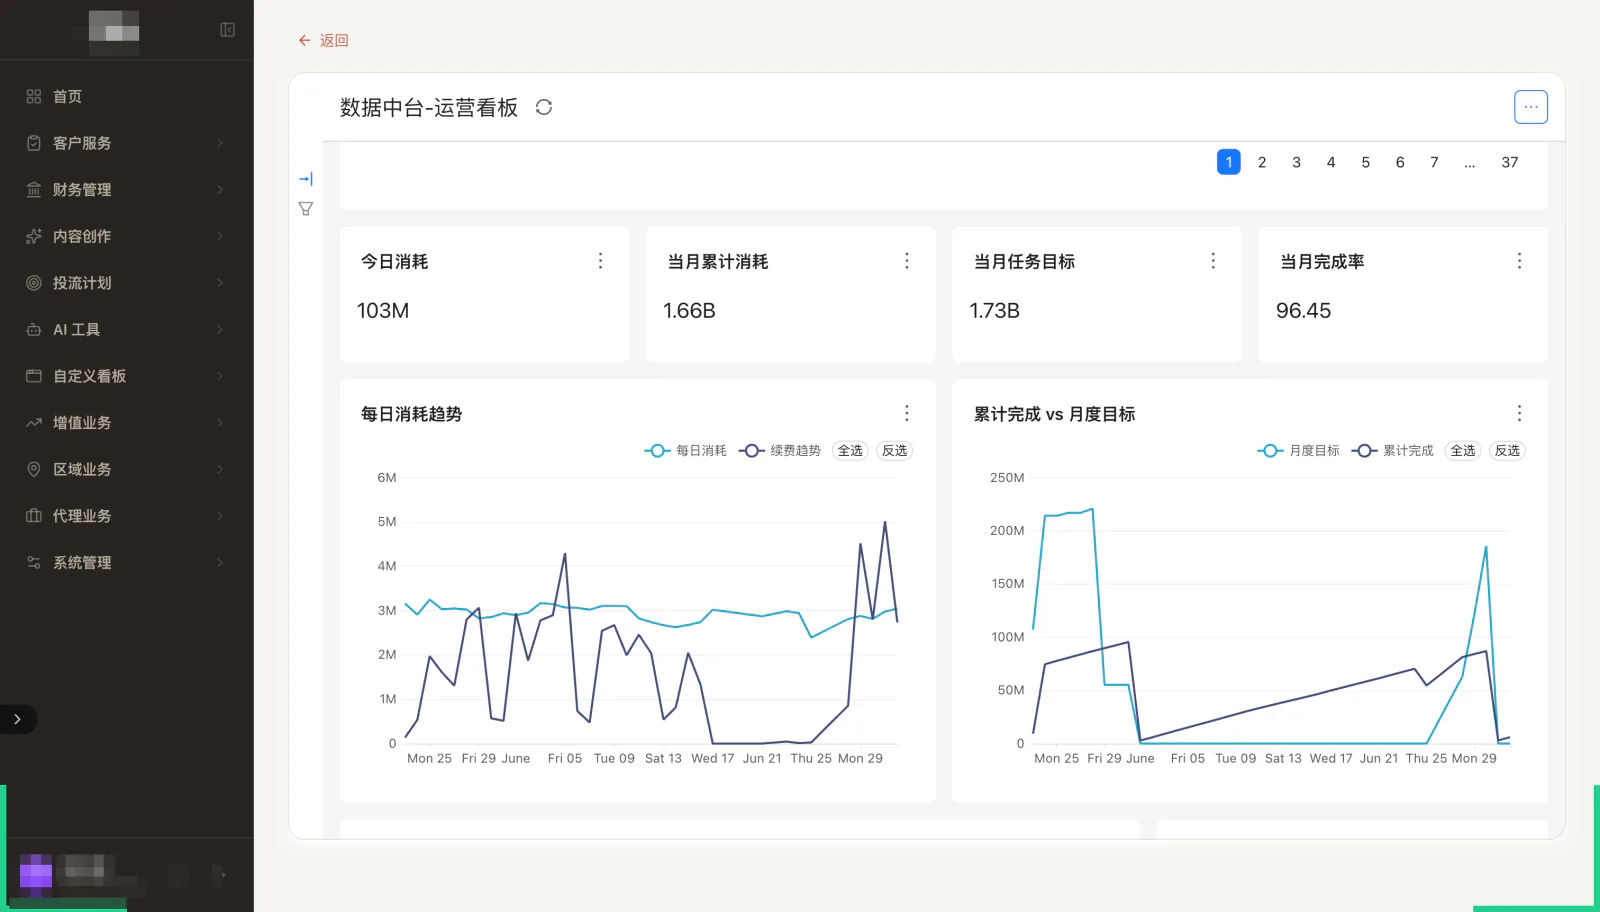
Task: Click the collapse-panel arrow icon above the filter
Action: 306,179
